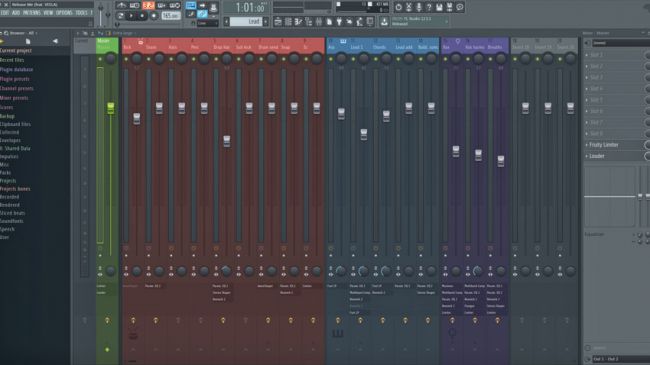The image size is (650, 365).
Task: Expand effect Slot 5 options arrow
Action: [587, 100]
